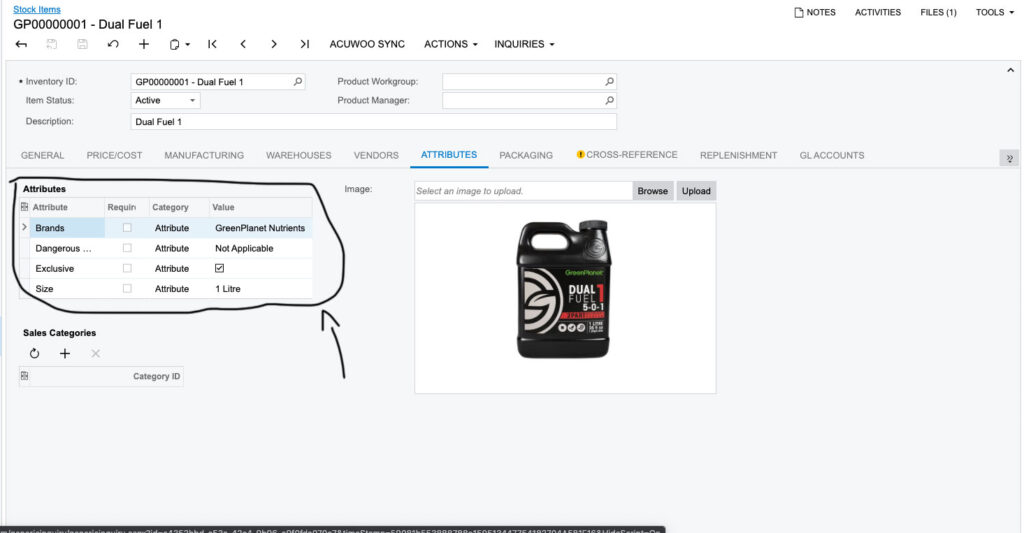
Task: Click the Save and Close icon
Action: [x=52, y=44]
